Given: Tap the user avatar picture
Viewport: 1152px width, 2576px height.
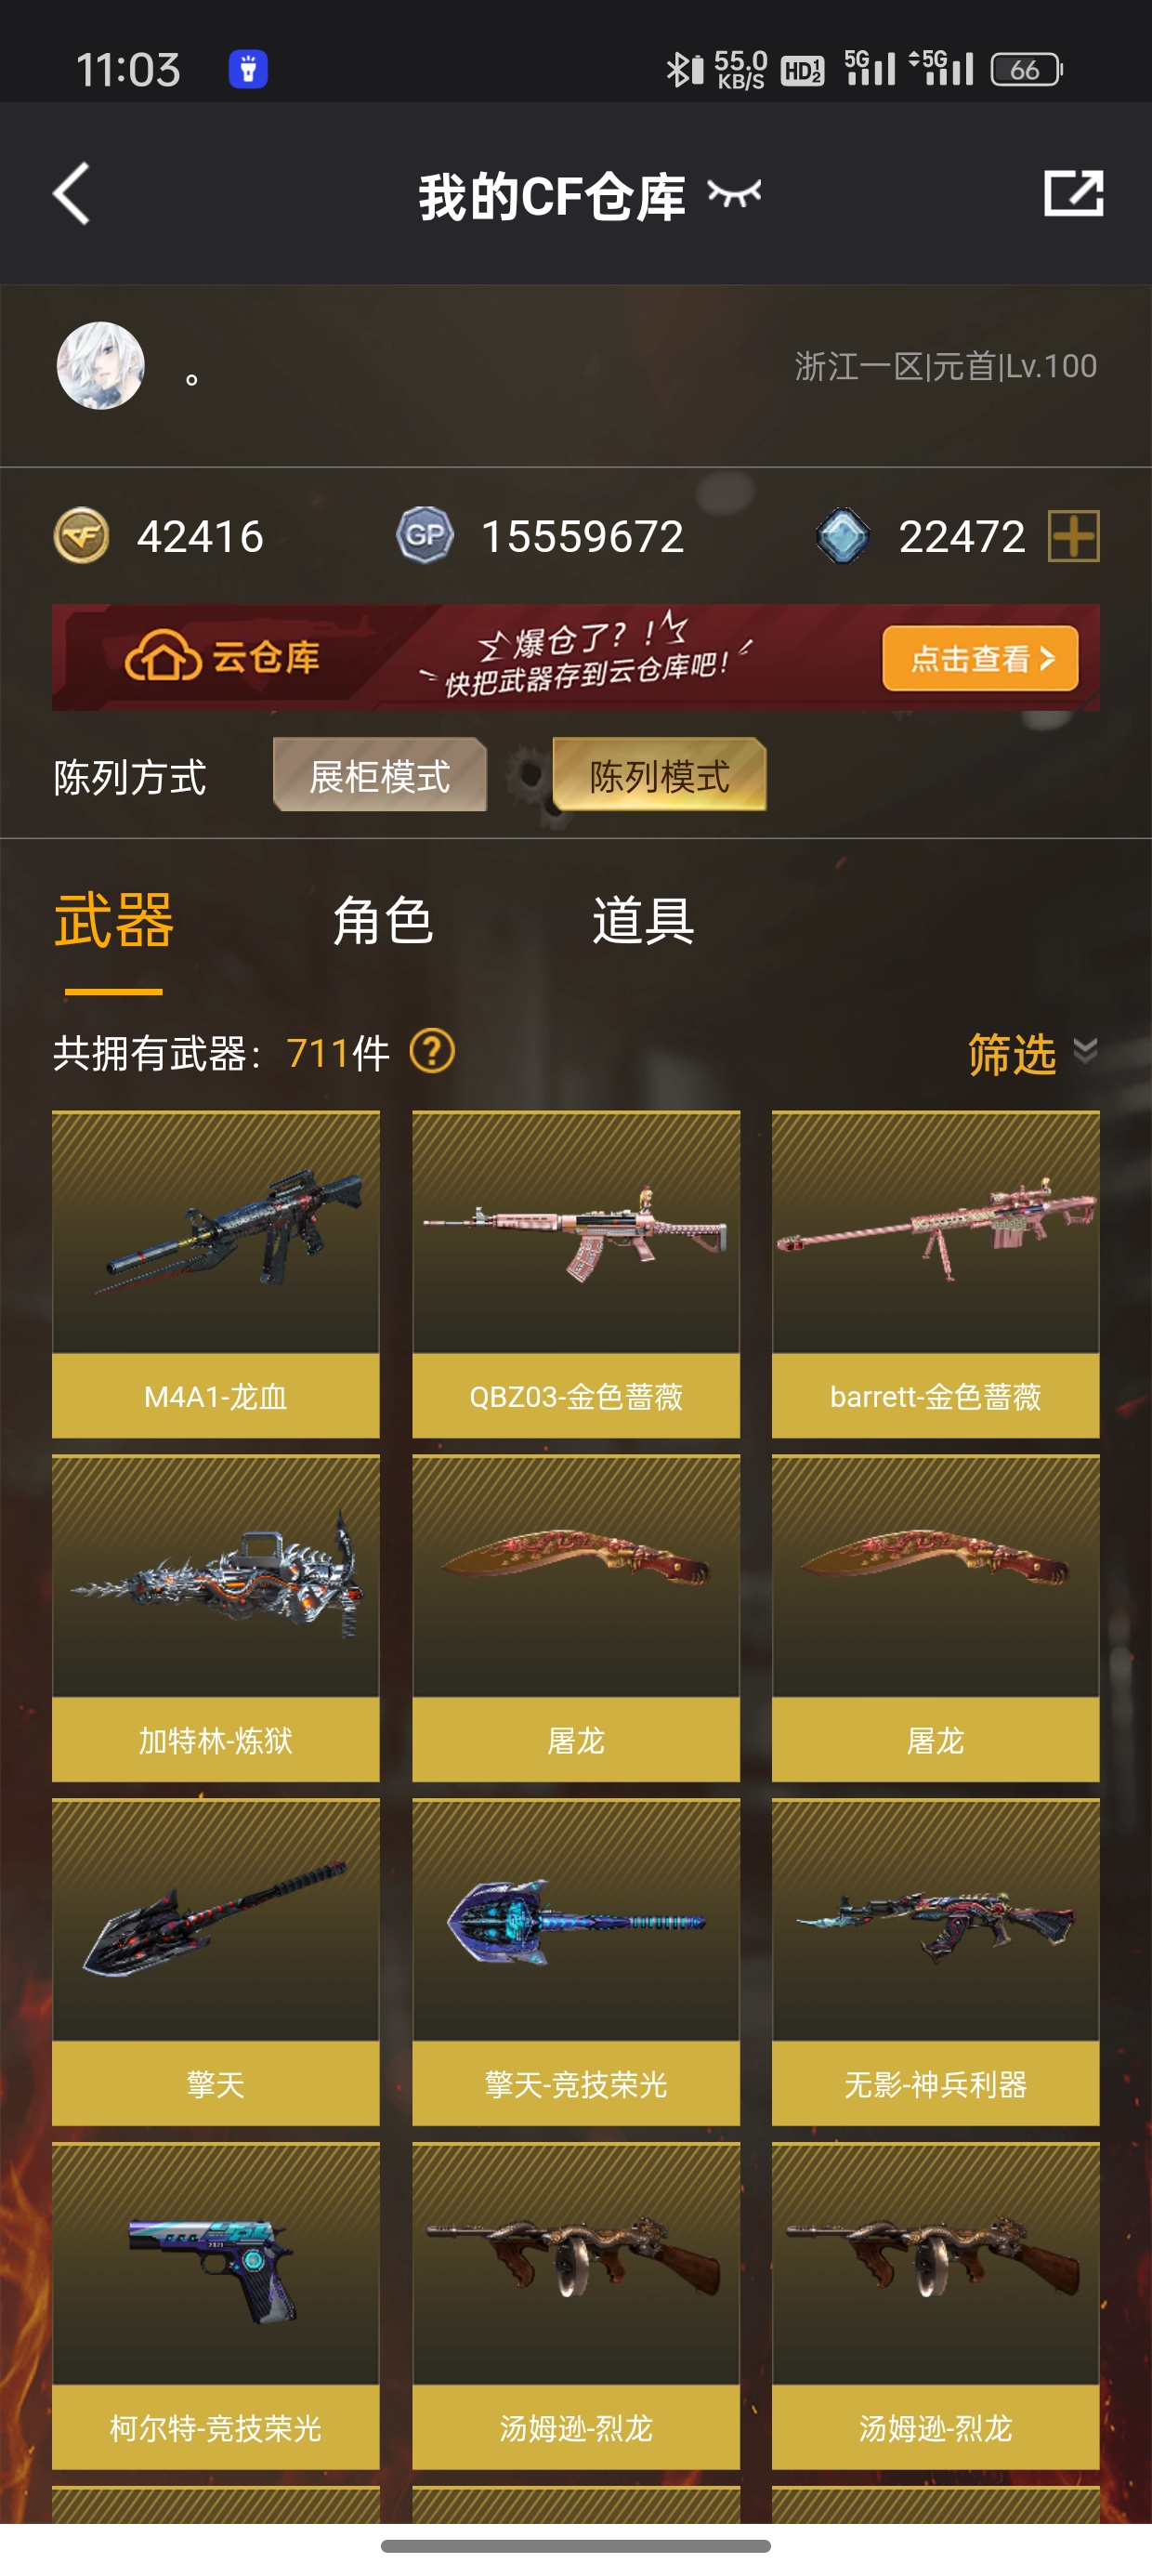Looking at the screenshot, I should pyautogui.click(x=100, y=365).
